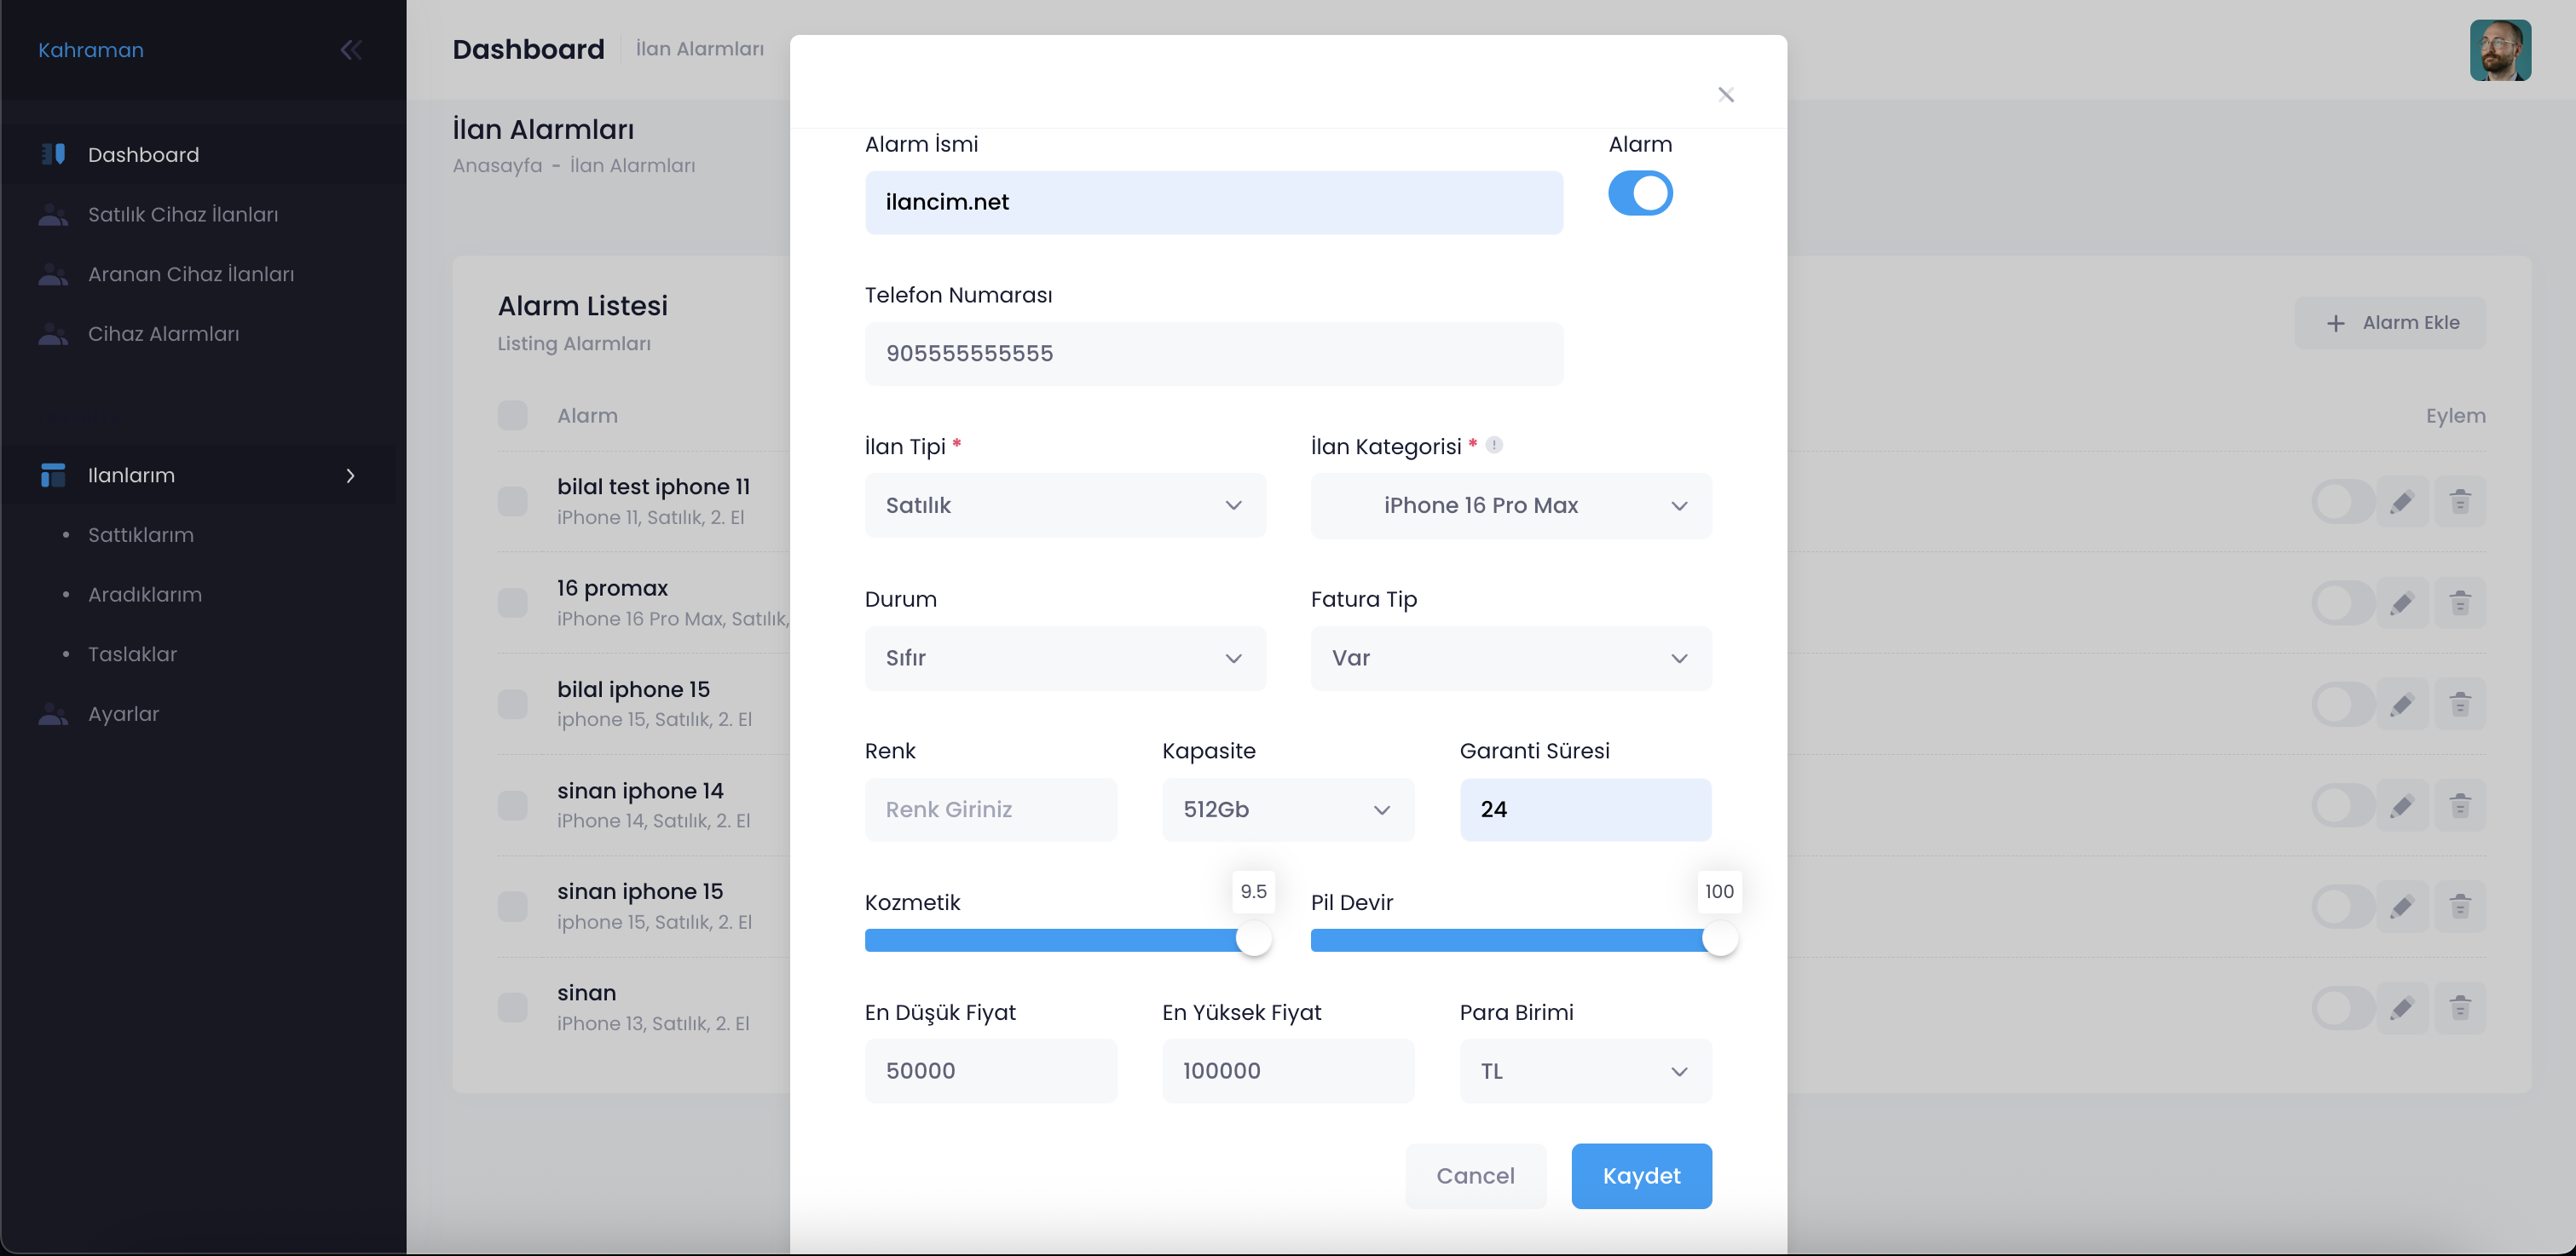Toggle the Alarm switch in the dialog
Viewport: 2576px width, 1256px height.
[x=1640, y=193]
